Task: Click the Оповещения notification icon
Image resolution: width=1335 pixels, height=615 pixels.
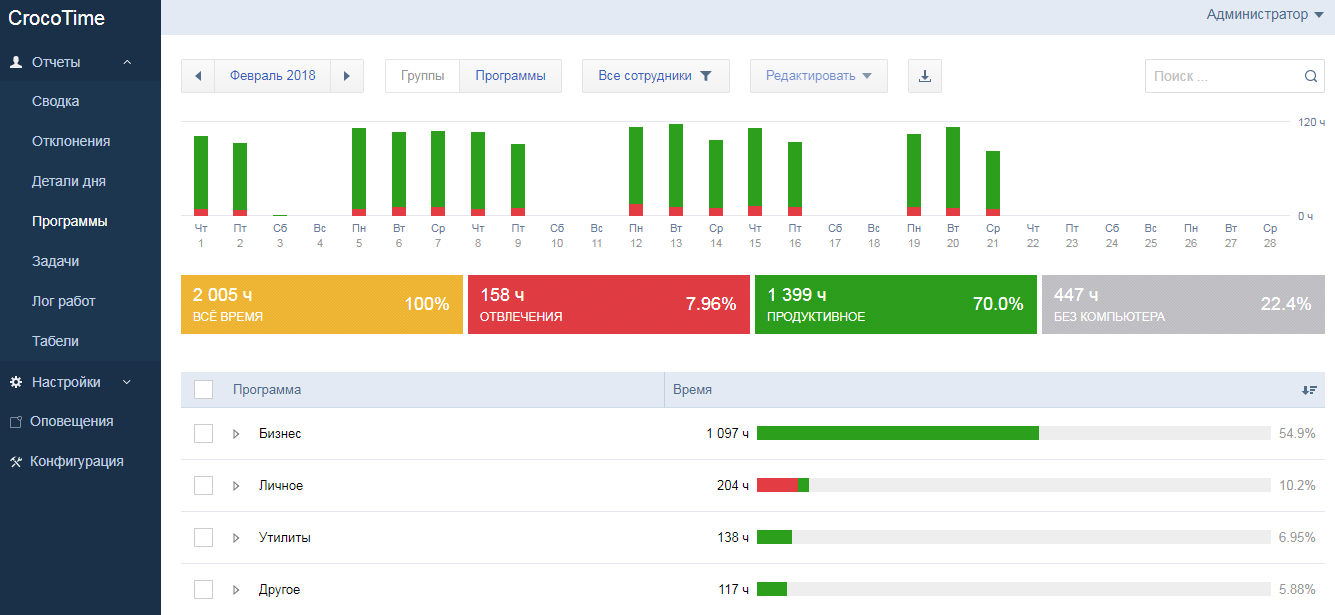Action: (16, 422)
